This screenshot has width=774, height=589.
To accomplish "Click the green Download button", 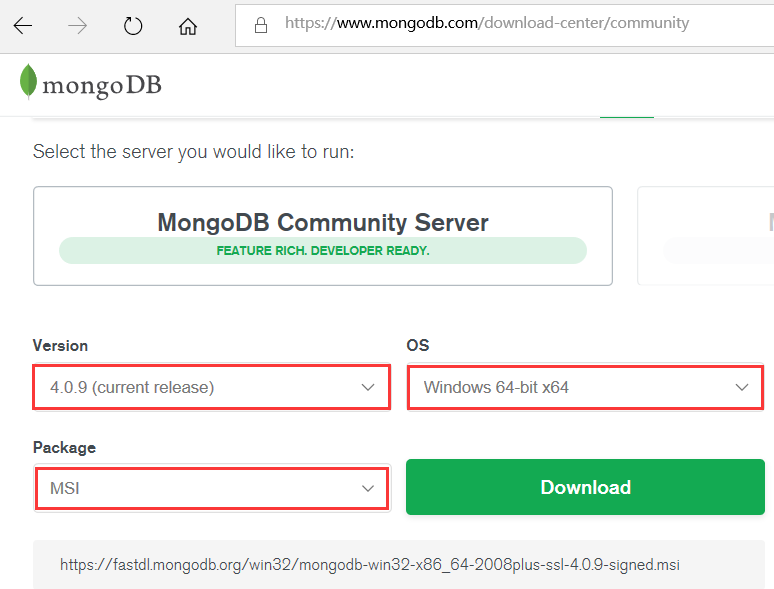I will [585, 487].
